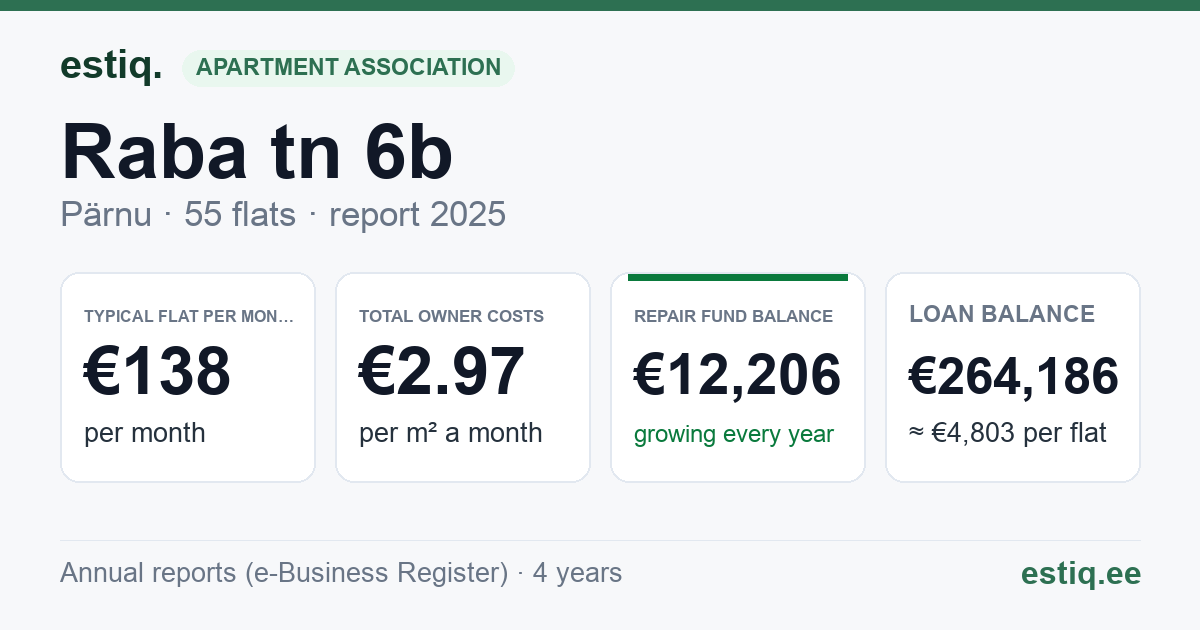This screenshot has width=1200, height=630.
Task: Click the TOTAL OWNER COSTS label
Action: coord(451,316)
